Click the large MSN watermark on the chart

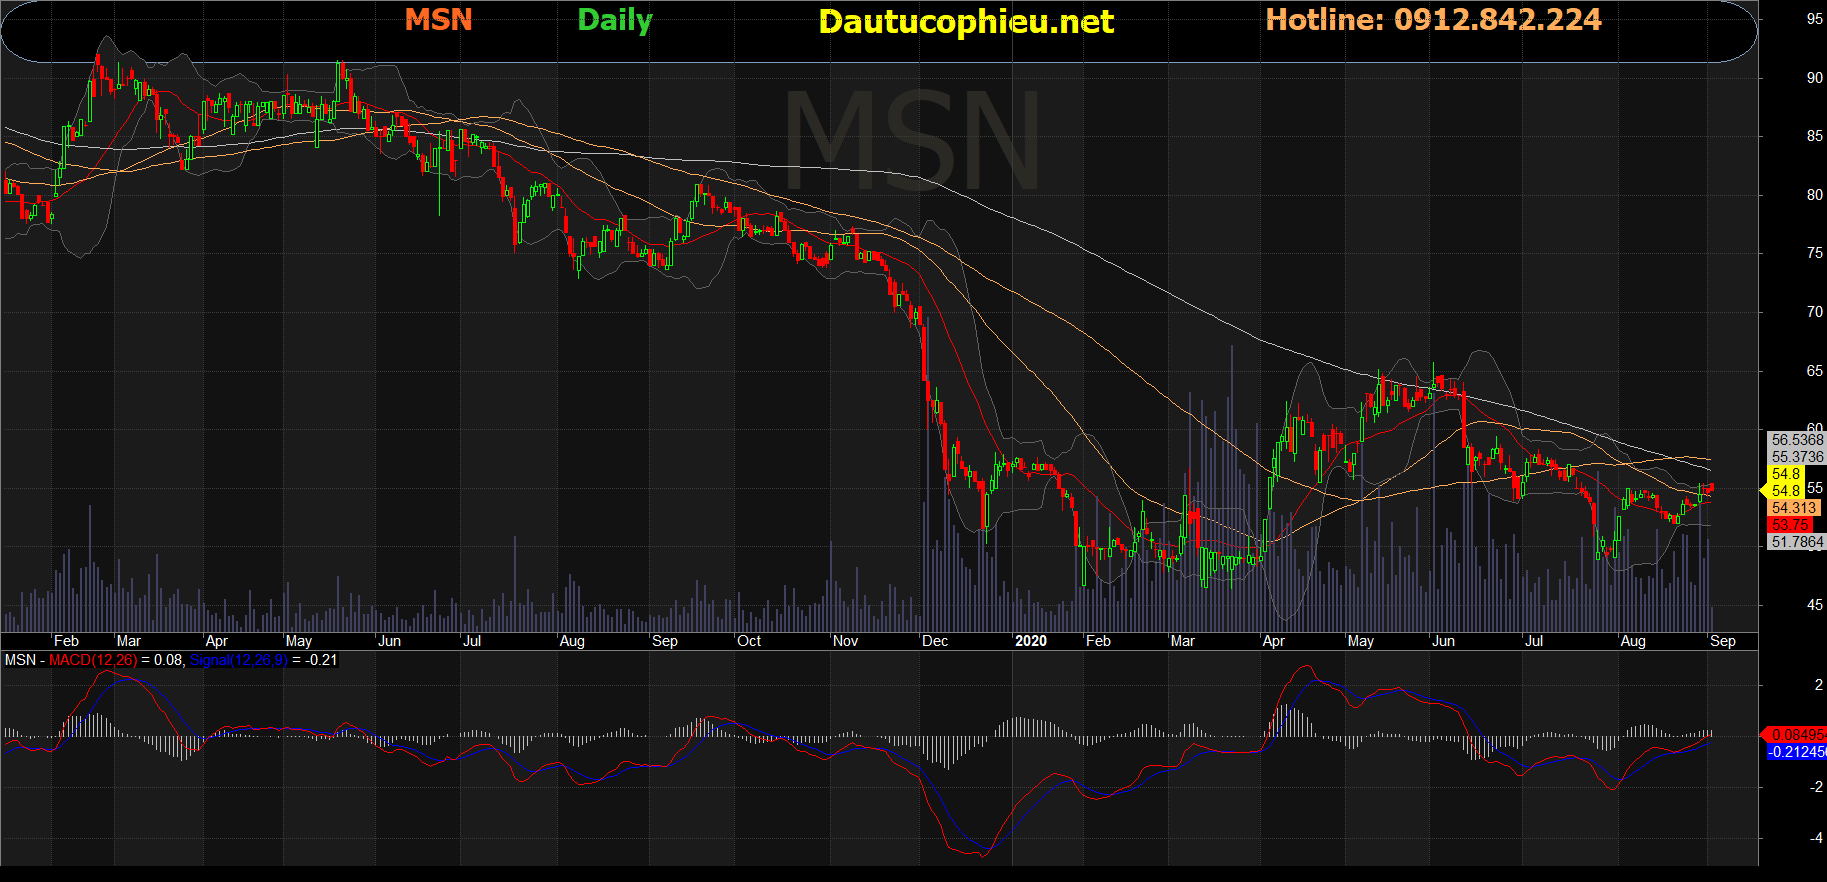(x=912, y=142)
